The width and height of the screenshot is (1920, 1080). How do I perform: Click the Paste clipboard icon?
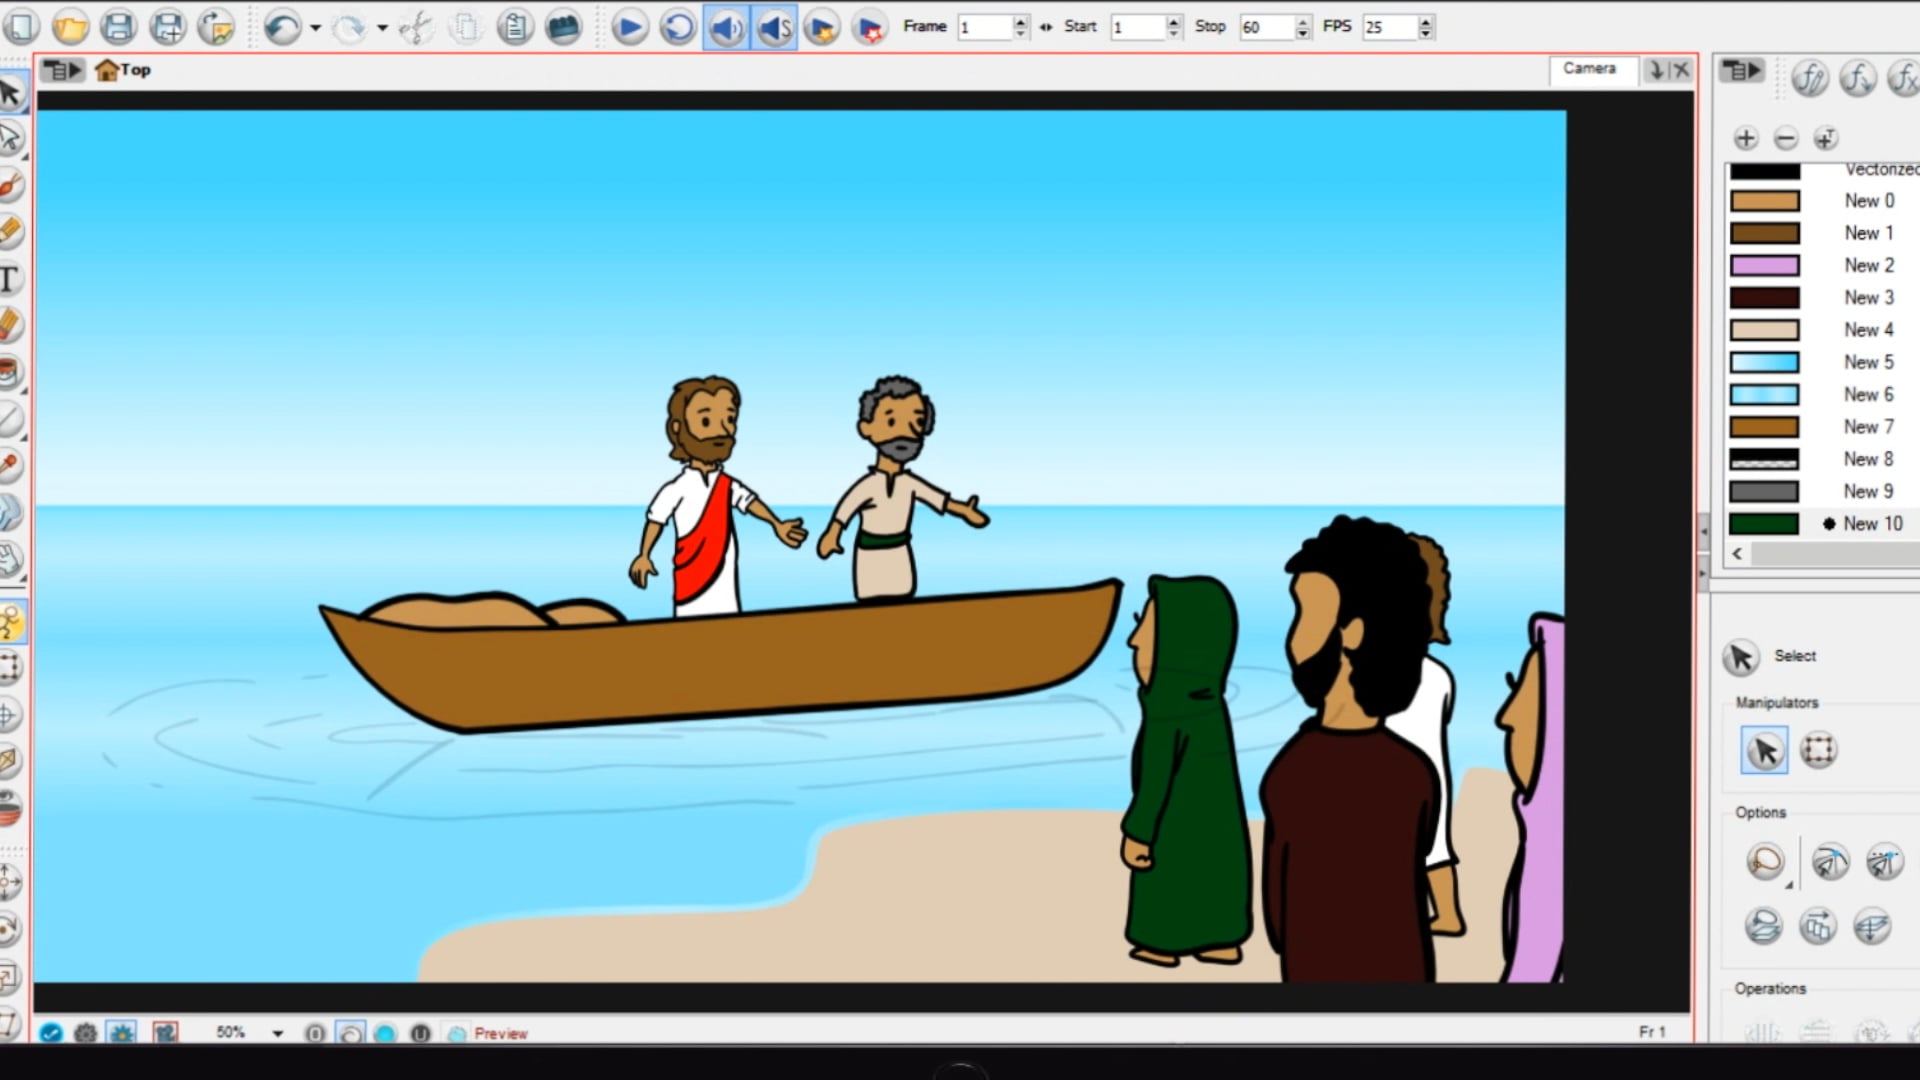coord(514,27)
